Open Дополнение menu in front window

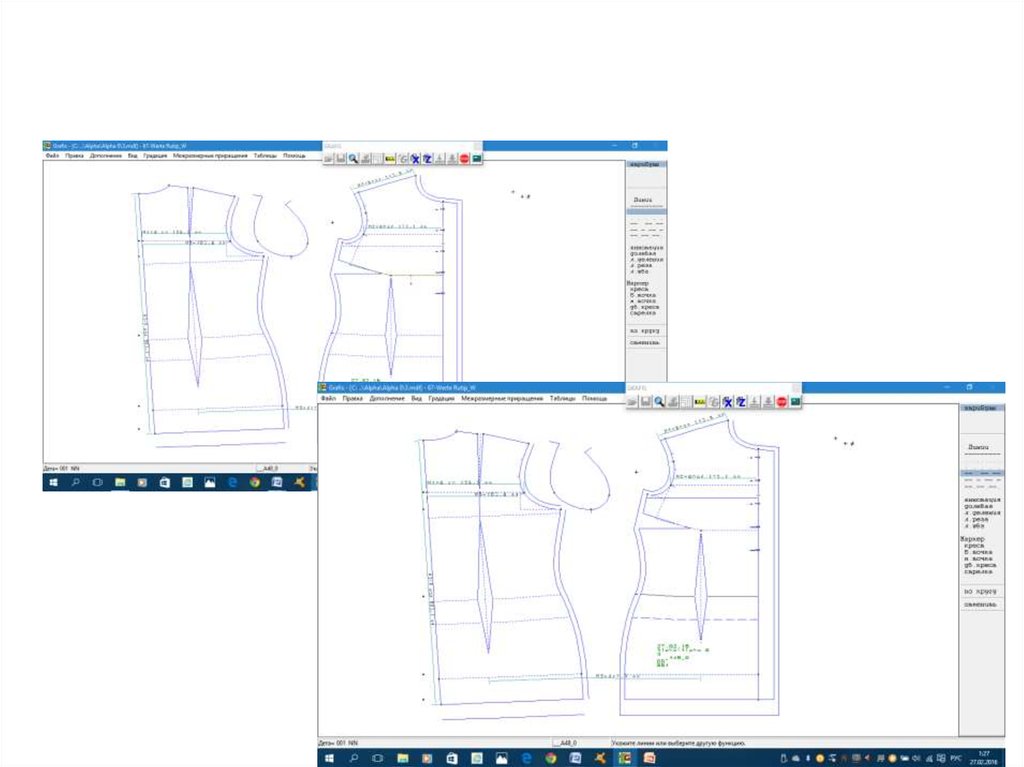click(x=387, y=398)
